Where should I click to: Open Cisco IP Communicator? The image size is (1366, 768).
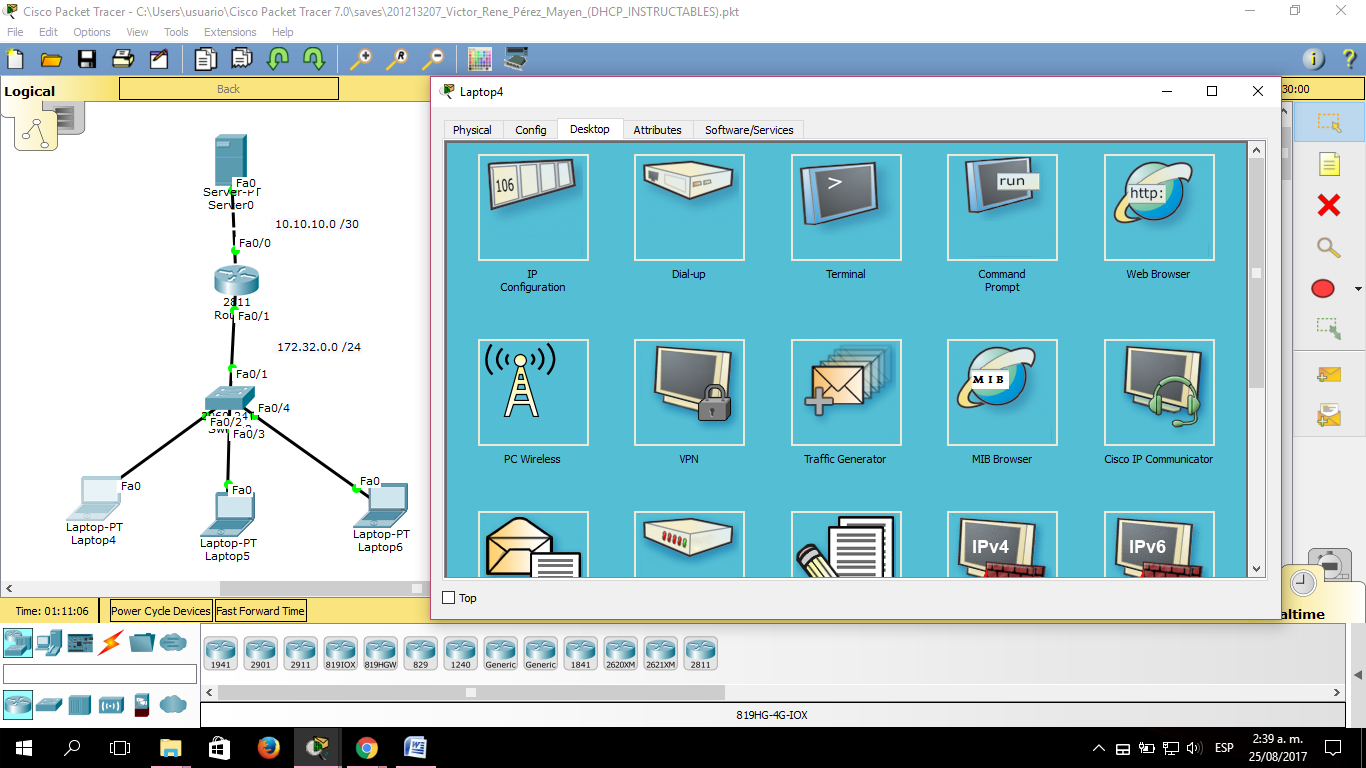tap(1159, 392)
